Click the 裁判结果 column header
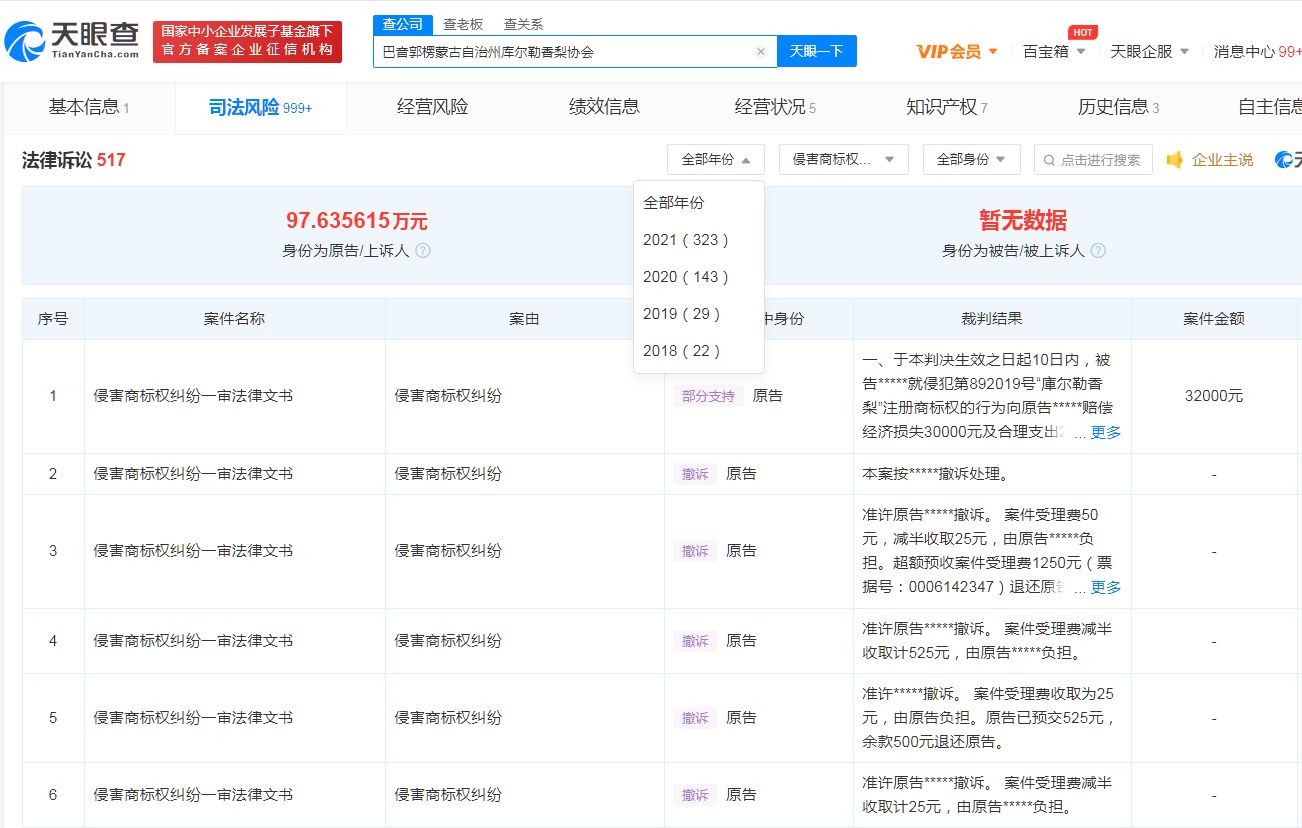The width and height of the screenshot is (1302, 828). [992, 319]
